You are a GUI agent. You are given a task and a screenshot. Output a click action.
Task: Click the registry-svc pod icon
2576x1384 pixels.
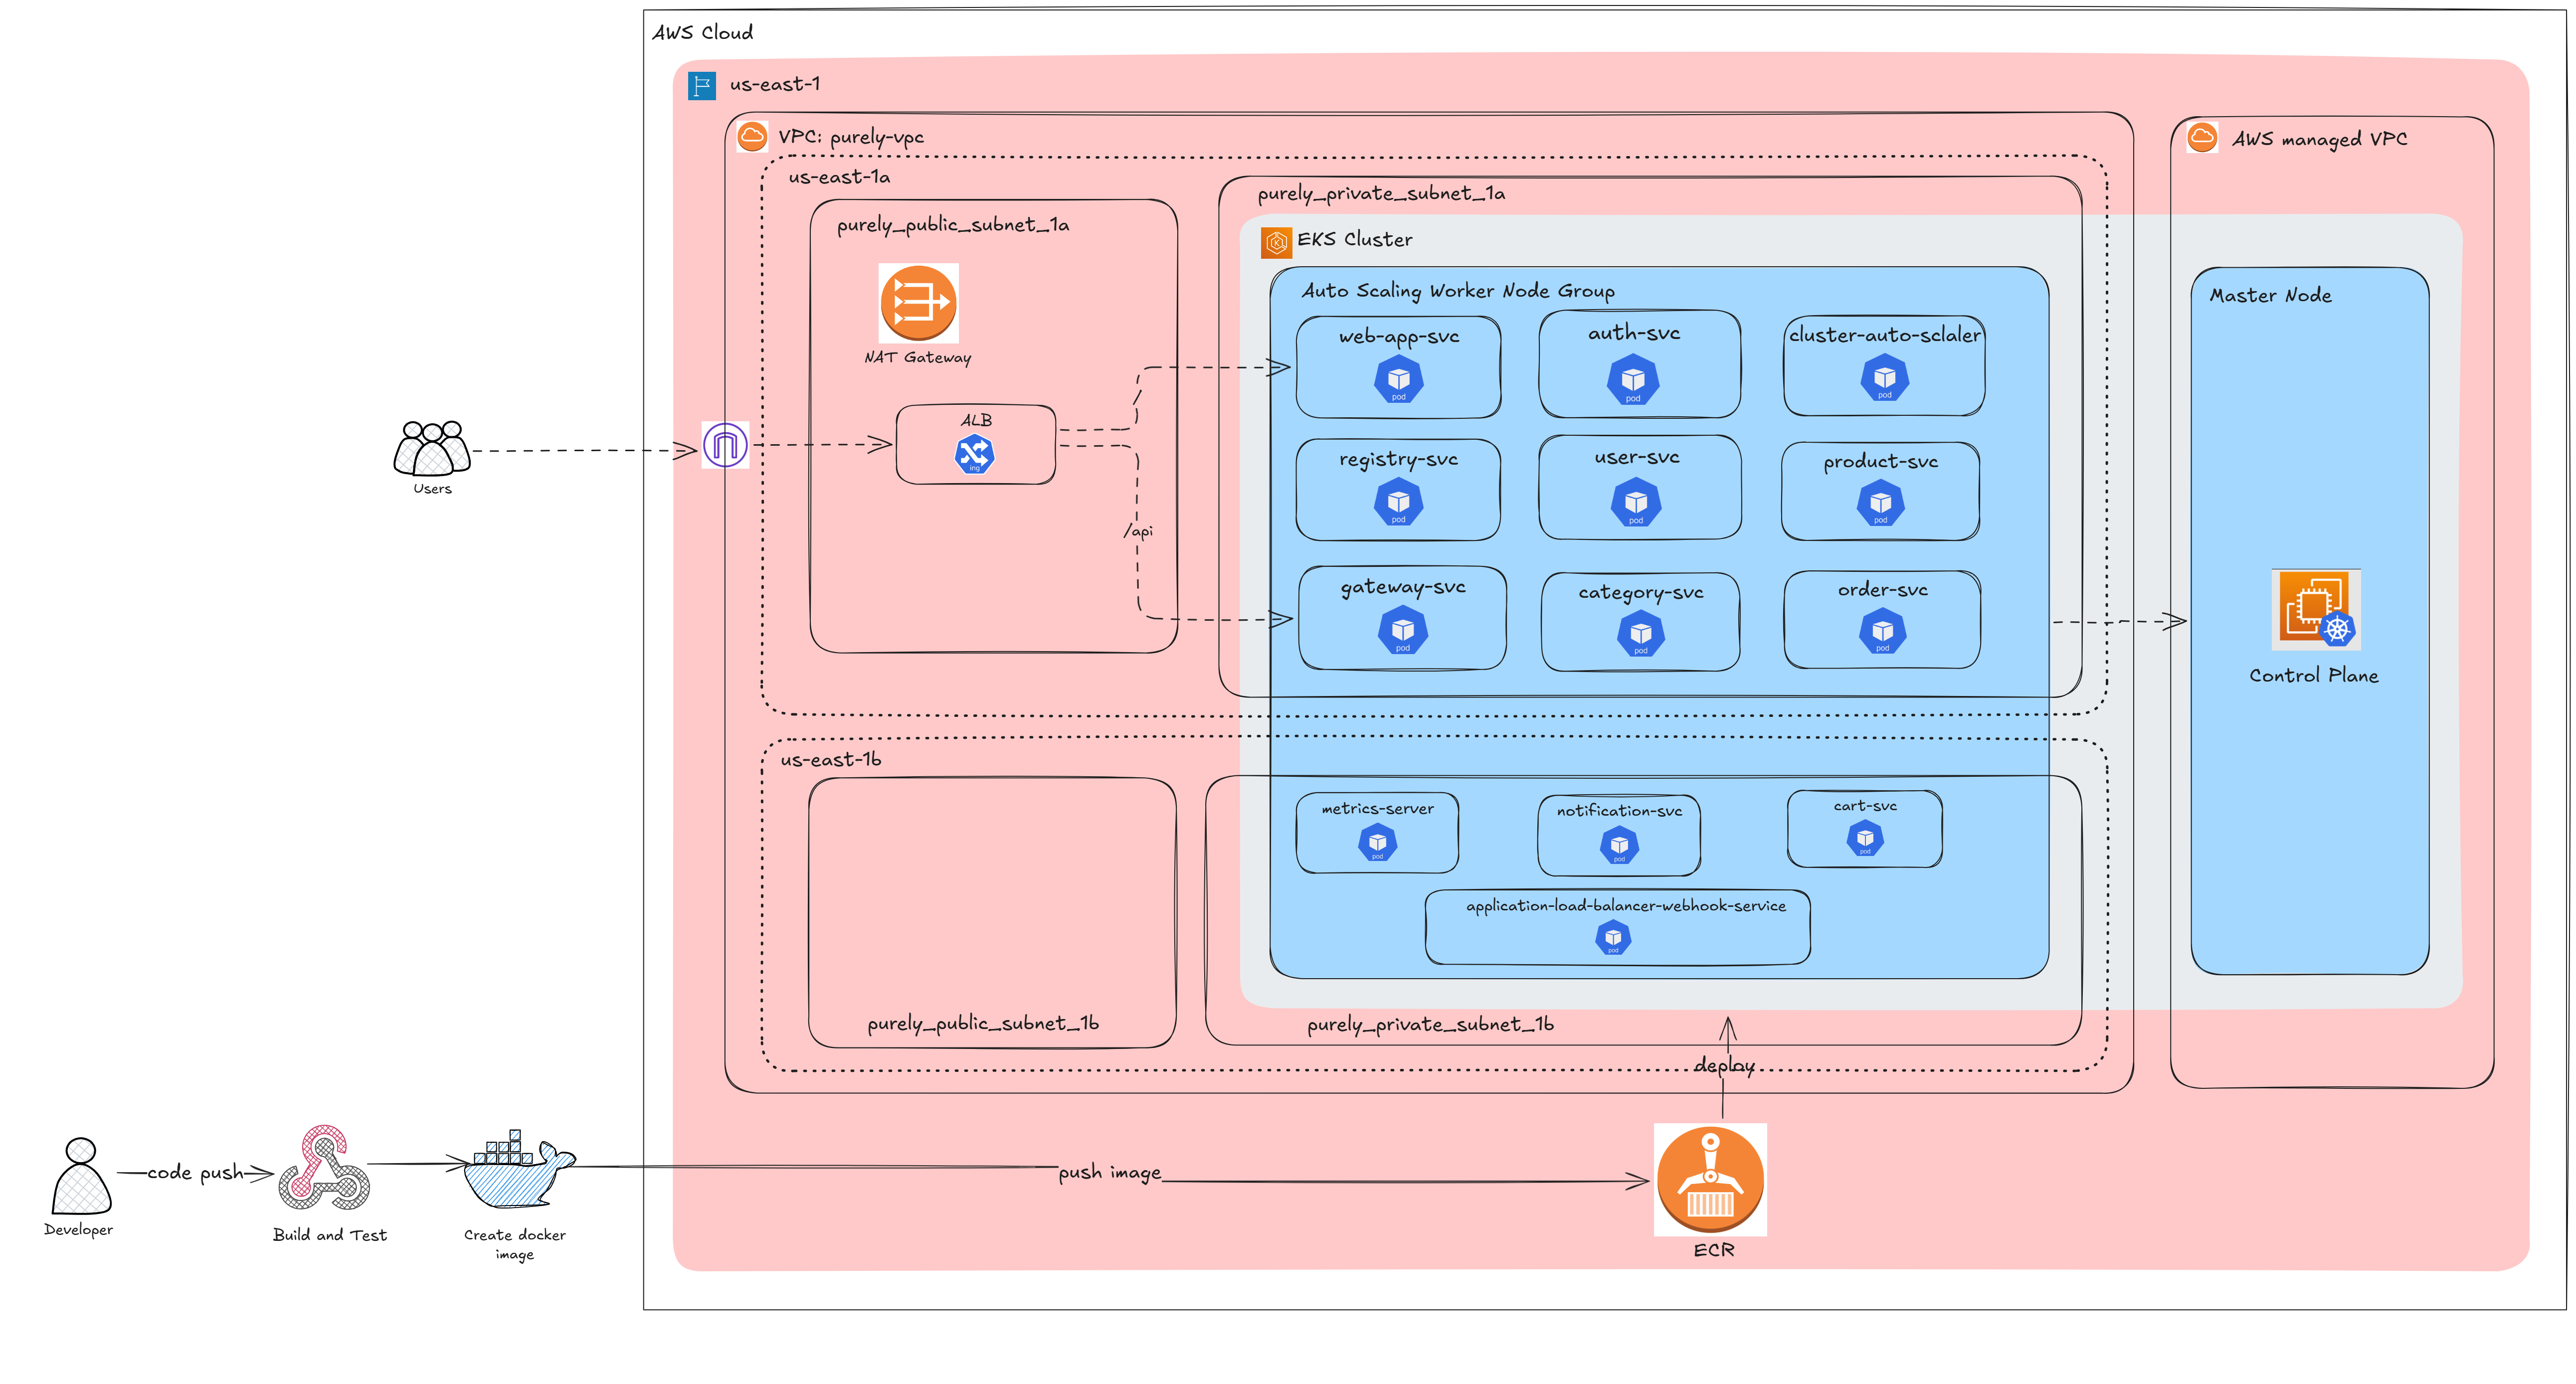1398,502
